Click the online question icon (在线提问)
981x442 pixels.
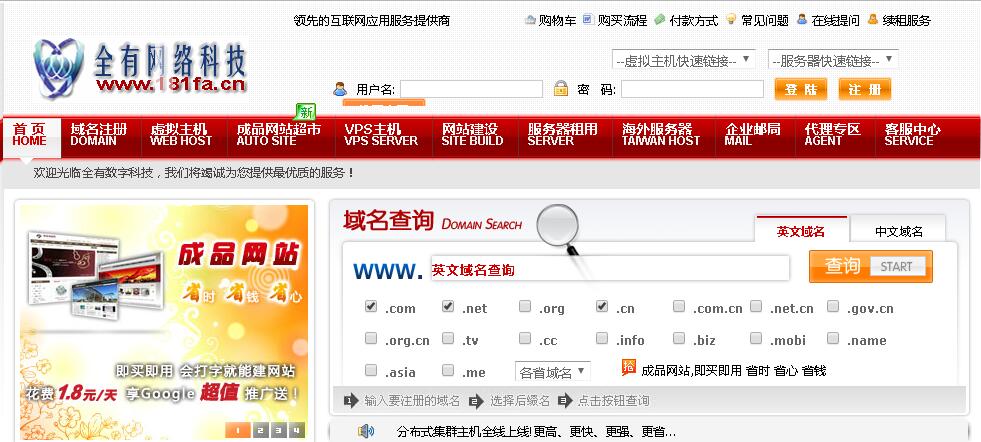tap(802, 20)
